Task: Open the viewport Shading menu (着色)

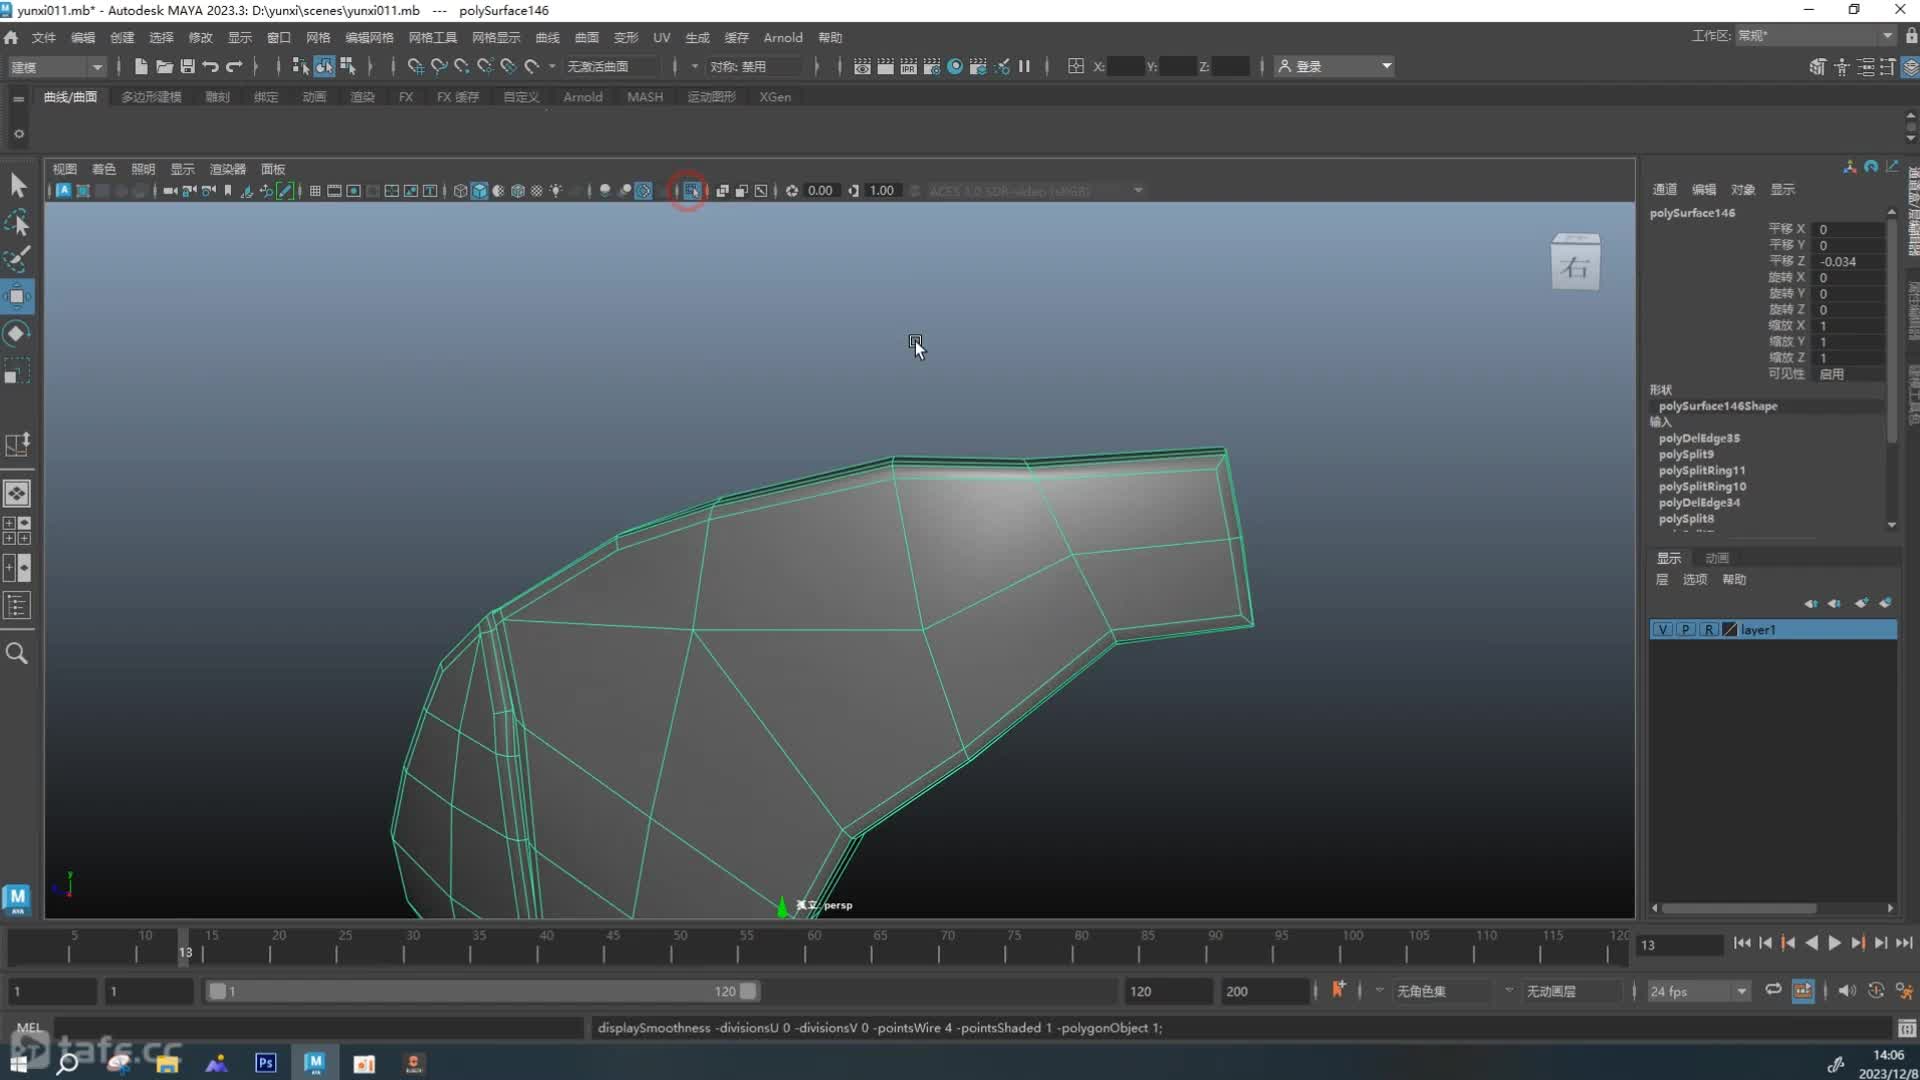Action: (104, 169)
